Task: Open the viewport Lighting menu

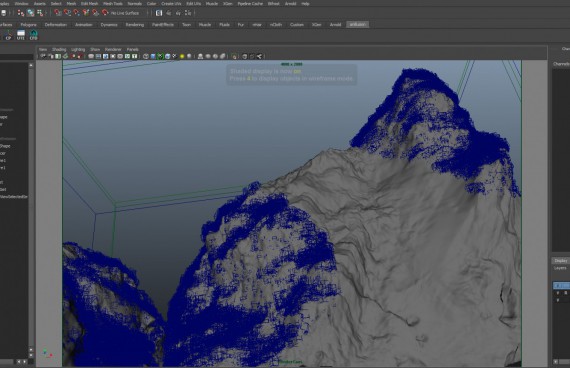Action: pos(78,49)
